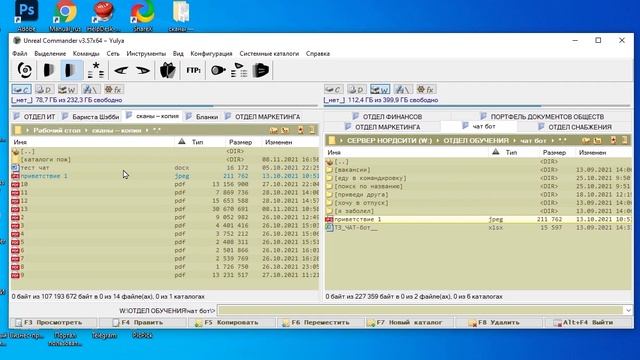
Task: Click the swirl refresh icon in toolbar
Action: 25,70
